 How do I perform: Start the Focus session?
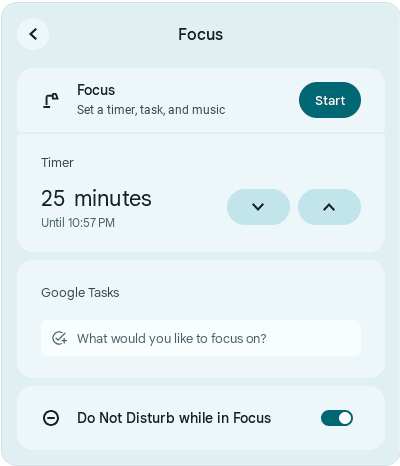tap(330, 100)
